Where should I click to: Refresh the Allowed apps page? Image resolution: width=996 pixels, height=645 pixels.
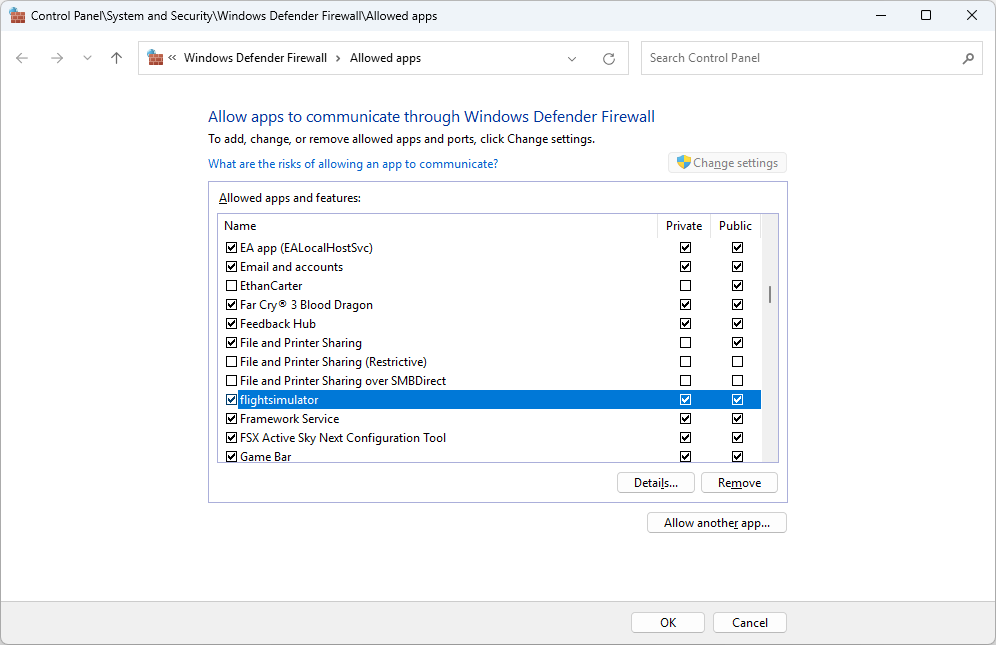[x=609, y=58]
